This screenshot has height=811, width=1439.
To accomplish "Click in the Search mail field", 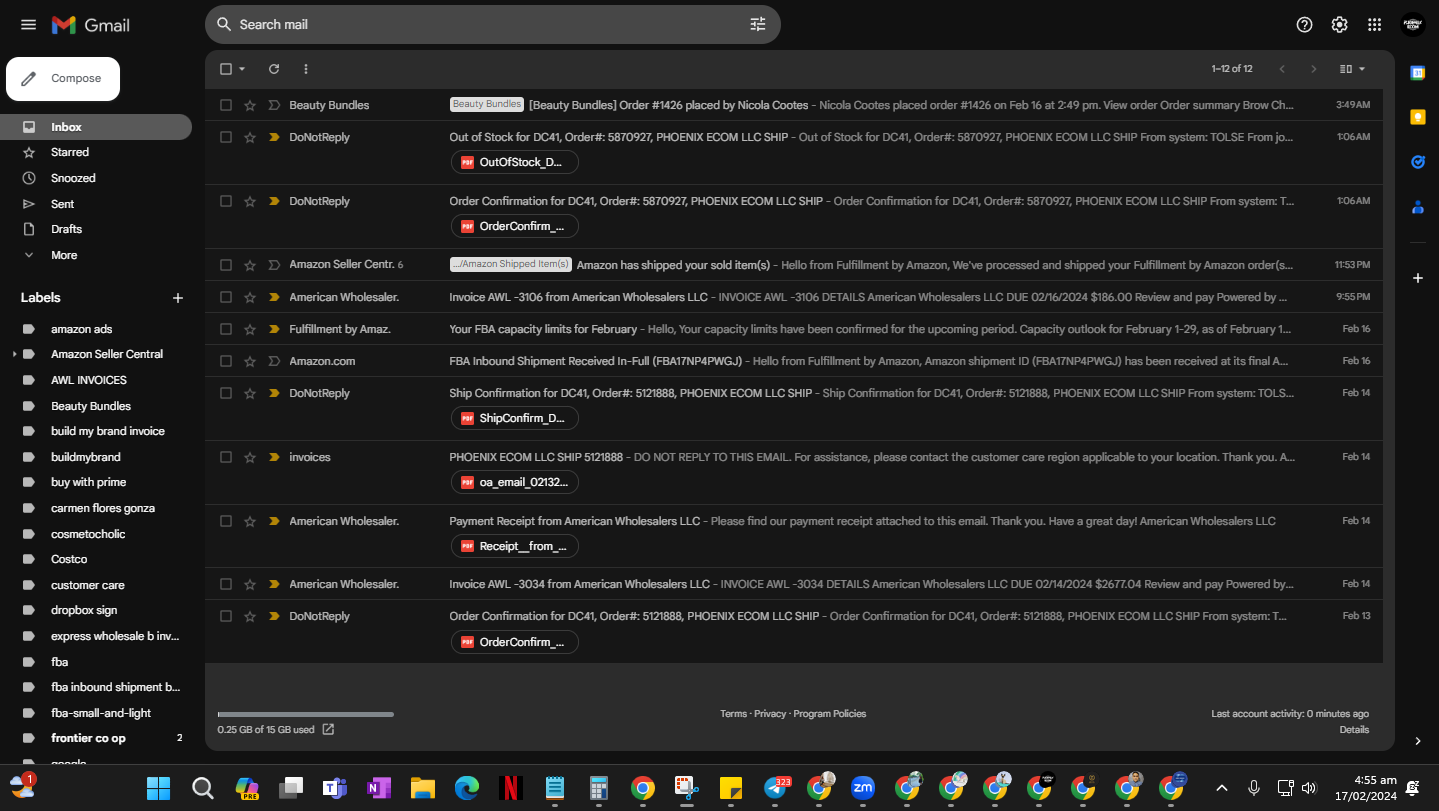I will pos(493,25).
